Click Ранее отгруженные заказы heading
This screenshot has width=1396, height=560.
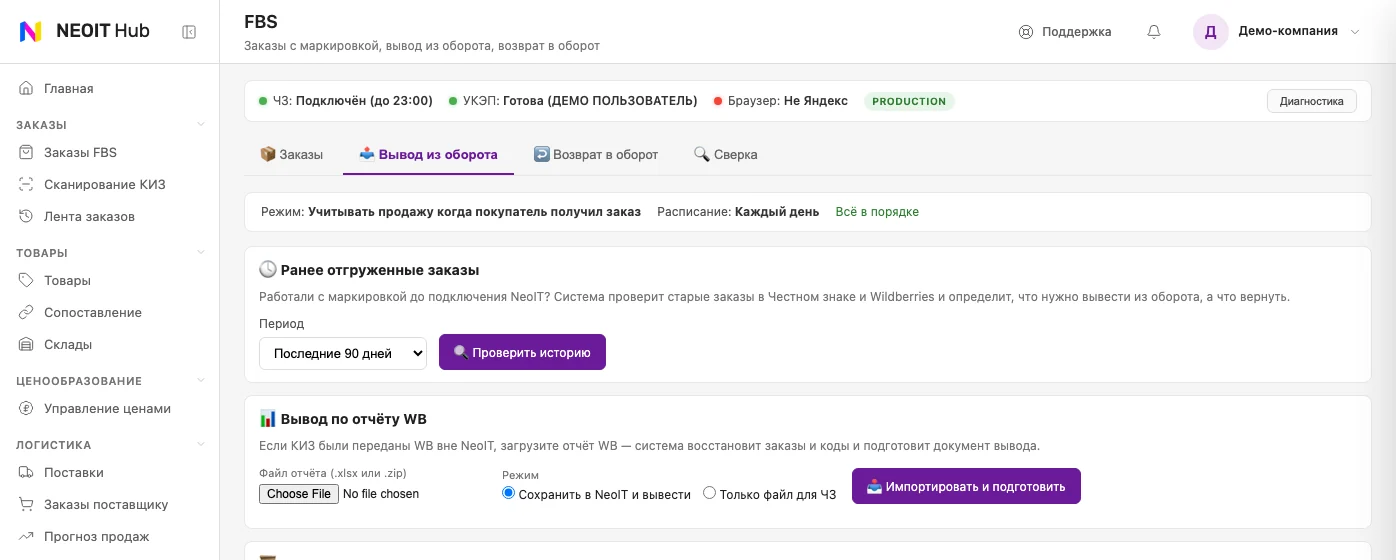pyautogui.click(x=369, y=270)
